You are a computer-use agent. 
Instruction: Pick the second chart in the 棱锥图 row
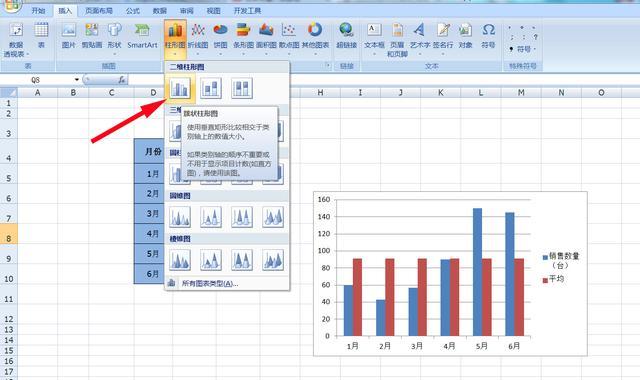[211, 260]
